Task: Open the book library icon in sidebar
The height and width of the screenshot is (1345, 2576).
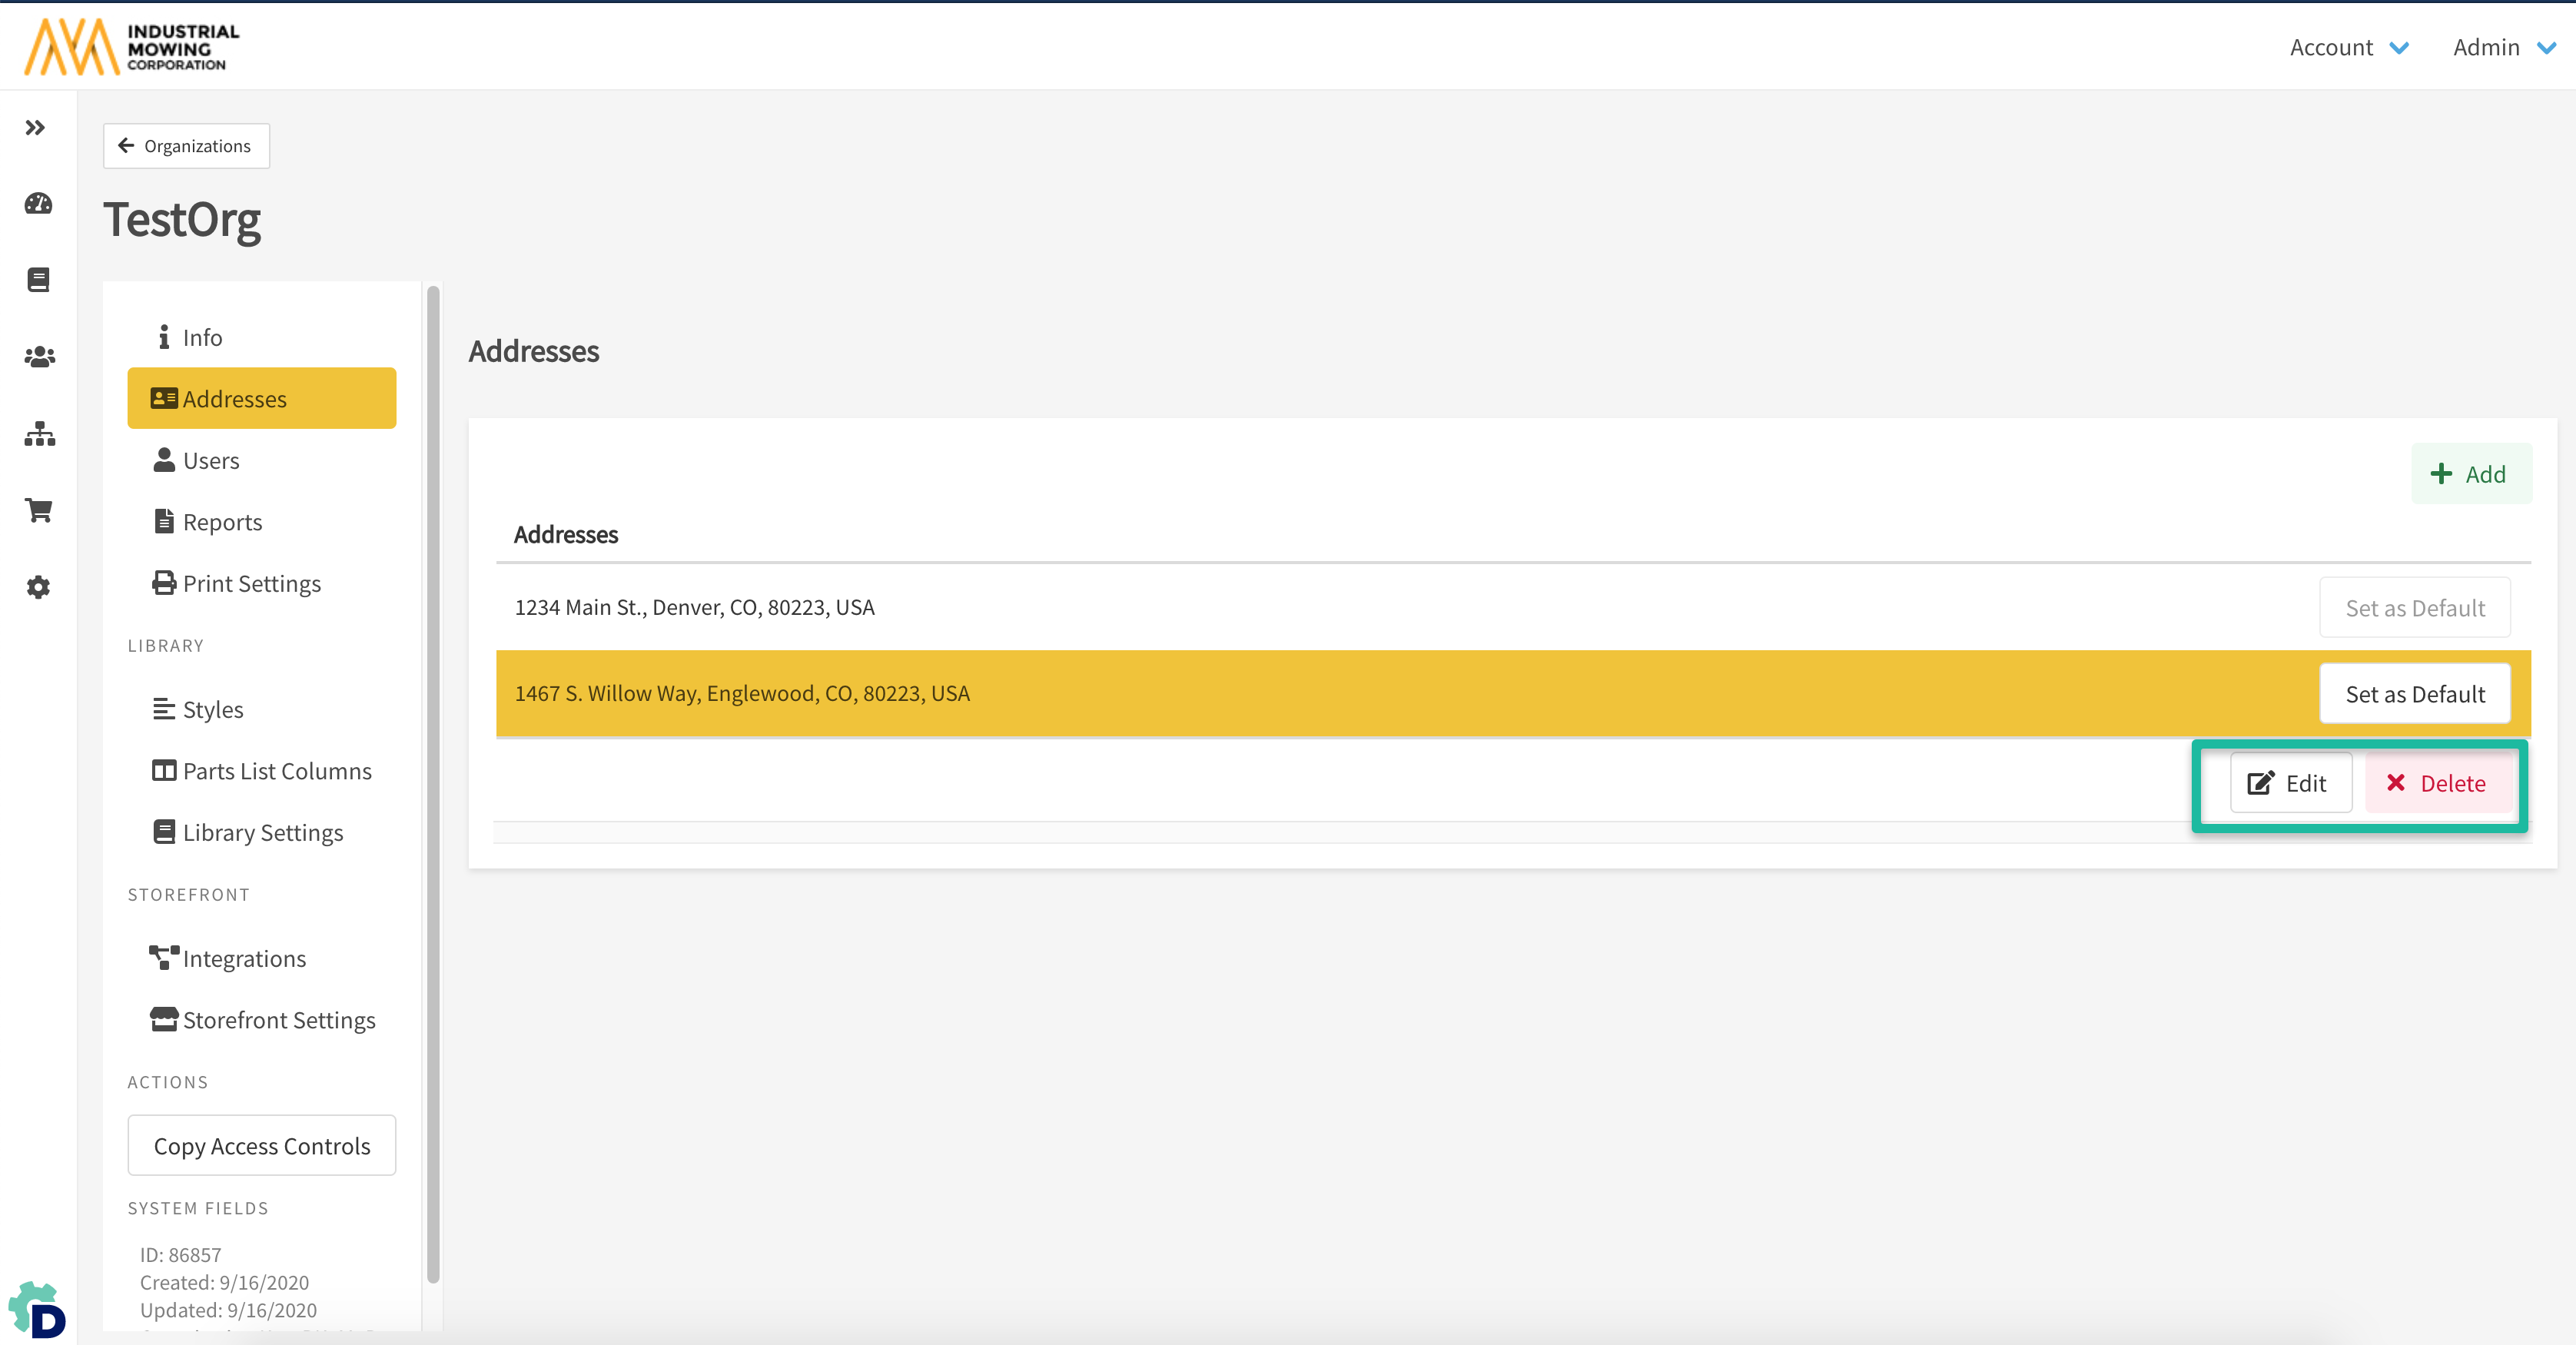Action: (38, 280)
